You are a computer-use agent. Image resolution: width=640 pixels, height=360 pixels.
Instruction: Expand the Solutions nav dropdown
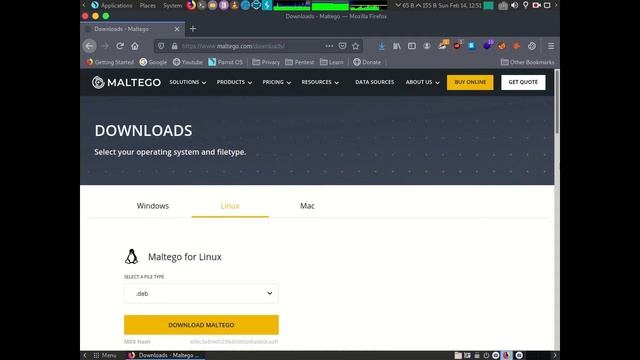[188, 82]
